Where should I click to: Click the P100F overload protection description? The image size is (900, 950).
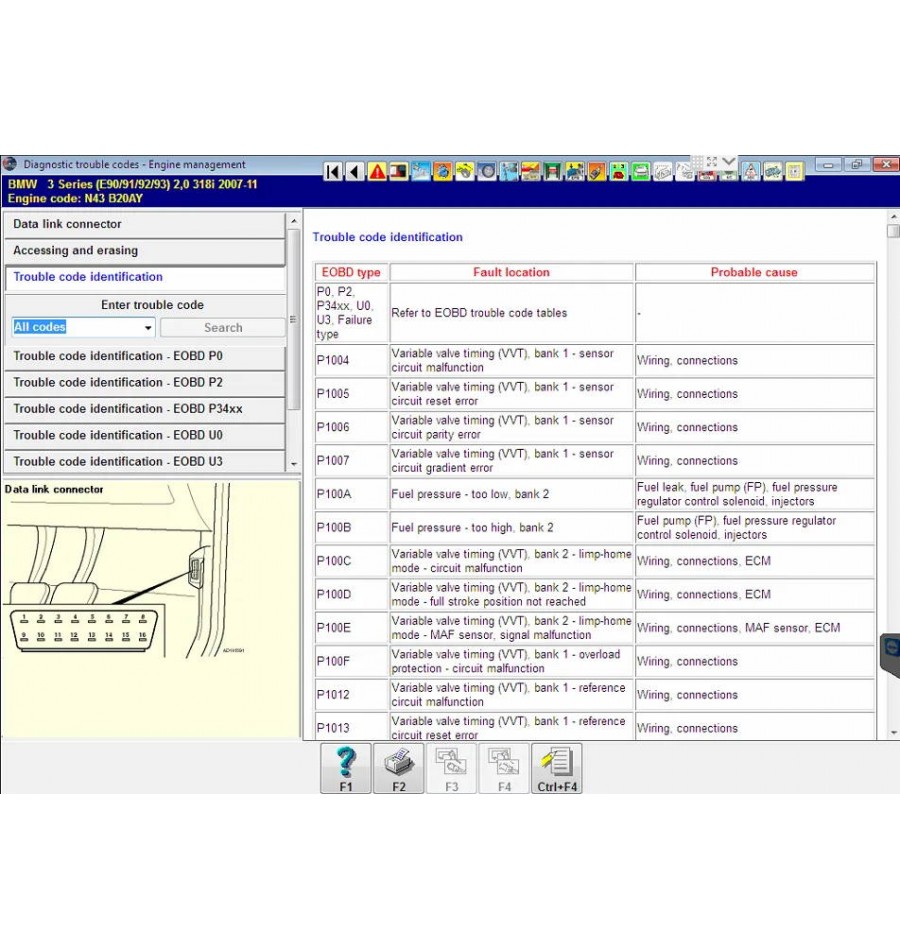(x=512, y=661)
